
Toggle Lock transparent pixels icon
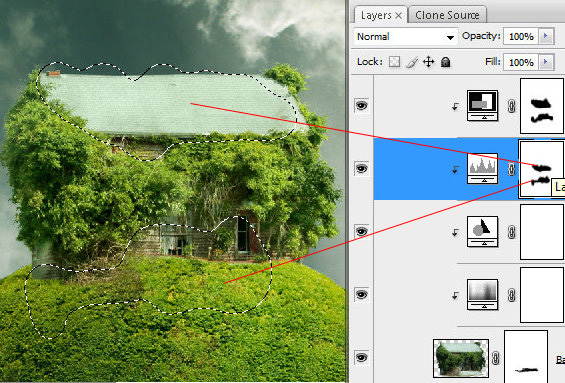coord(395,62)
